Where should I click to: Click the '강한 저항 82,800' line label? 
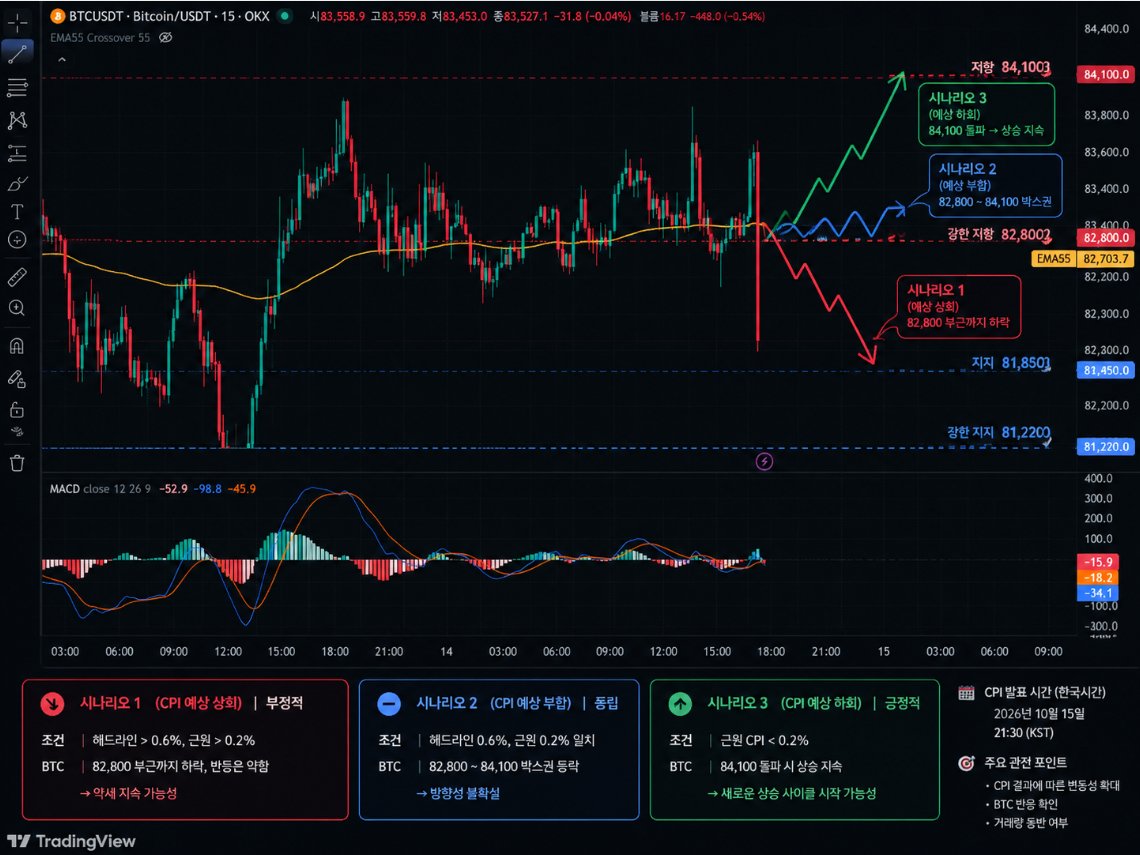(998, 234)
